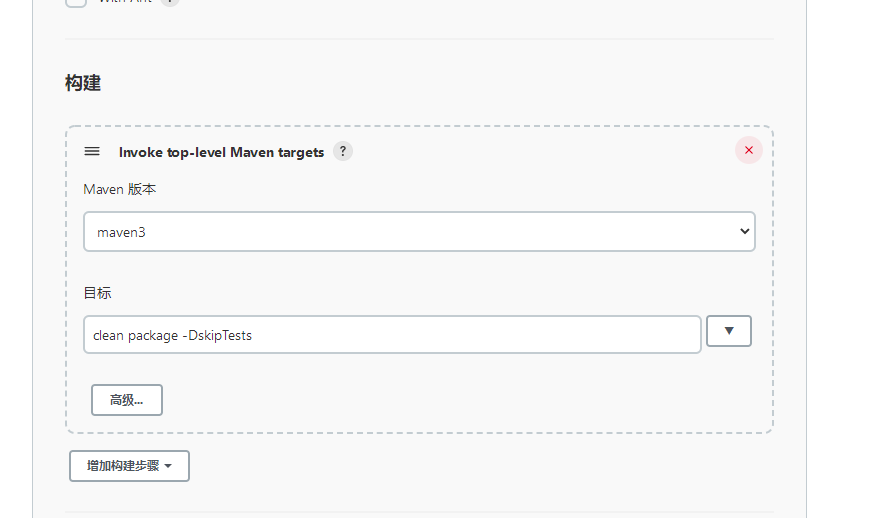Screen dimensions: 893x518
Task: Select the maven3 value text
Action: pos(120,232)
